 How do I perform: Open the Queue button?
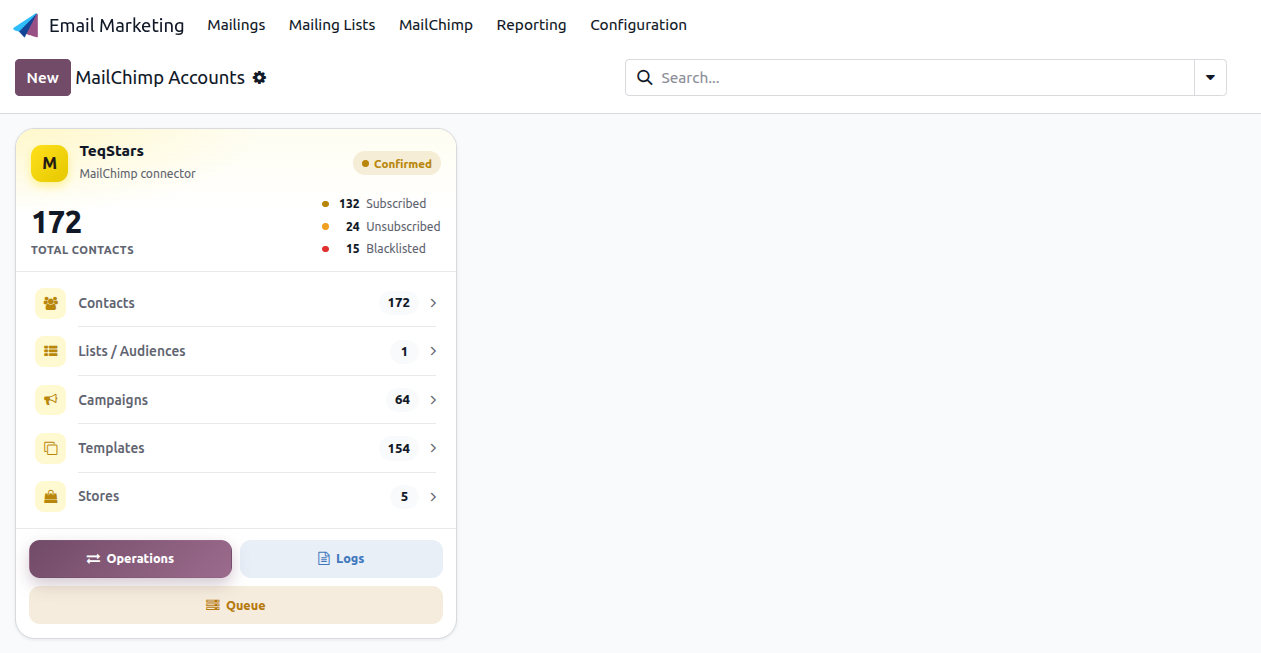click(236, 605)
